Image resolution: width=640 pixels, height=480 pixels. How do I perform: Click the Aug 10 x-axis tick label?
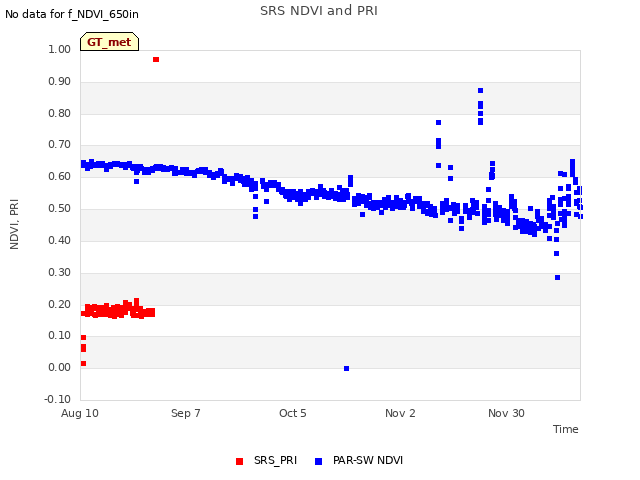[x=80, y=413]
